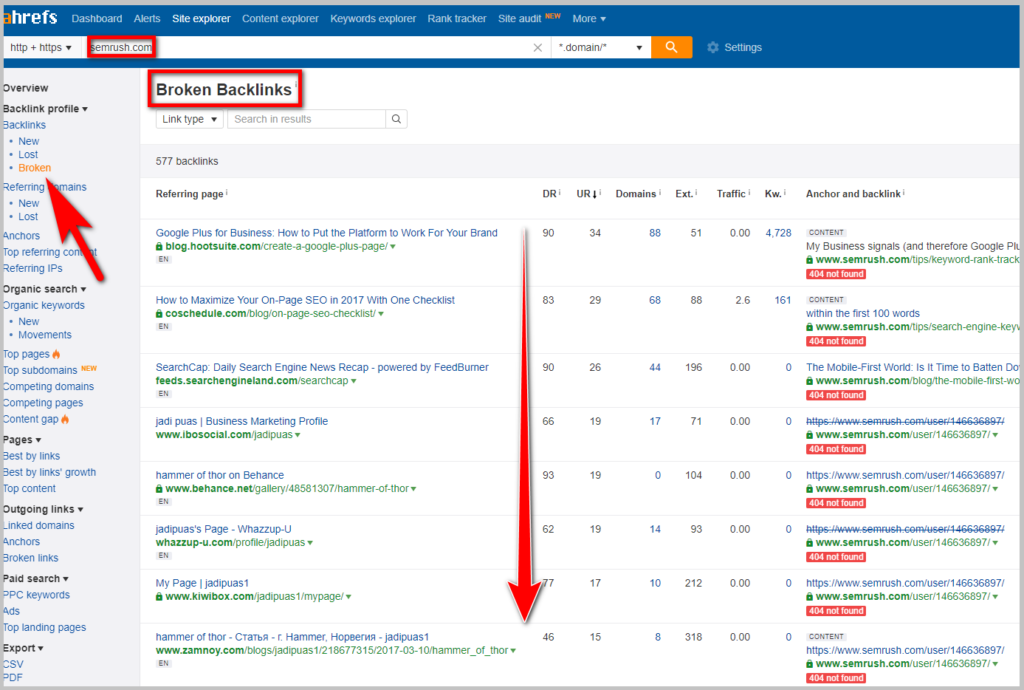
Task: Export results as CSV
Action: coord(13,664)
